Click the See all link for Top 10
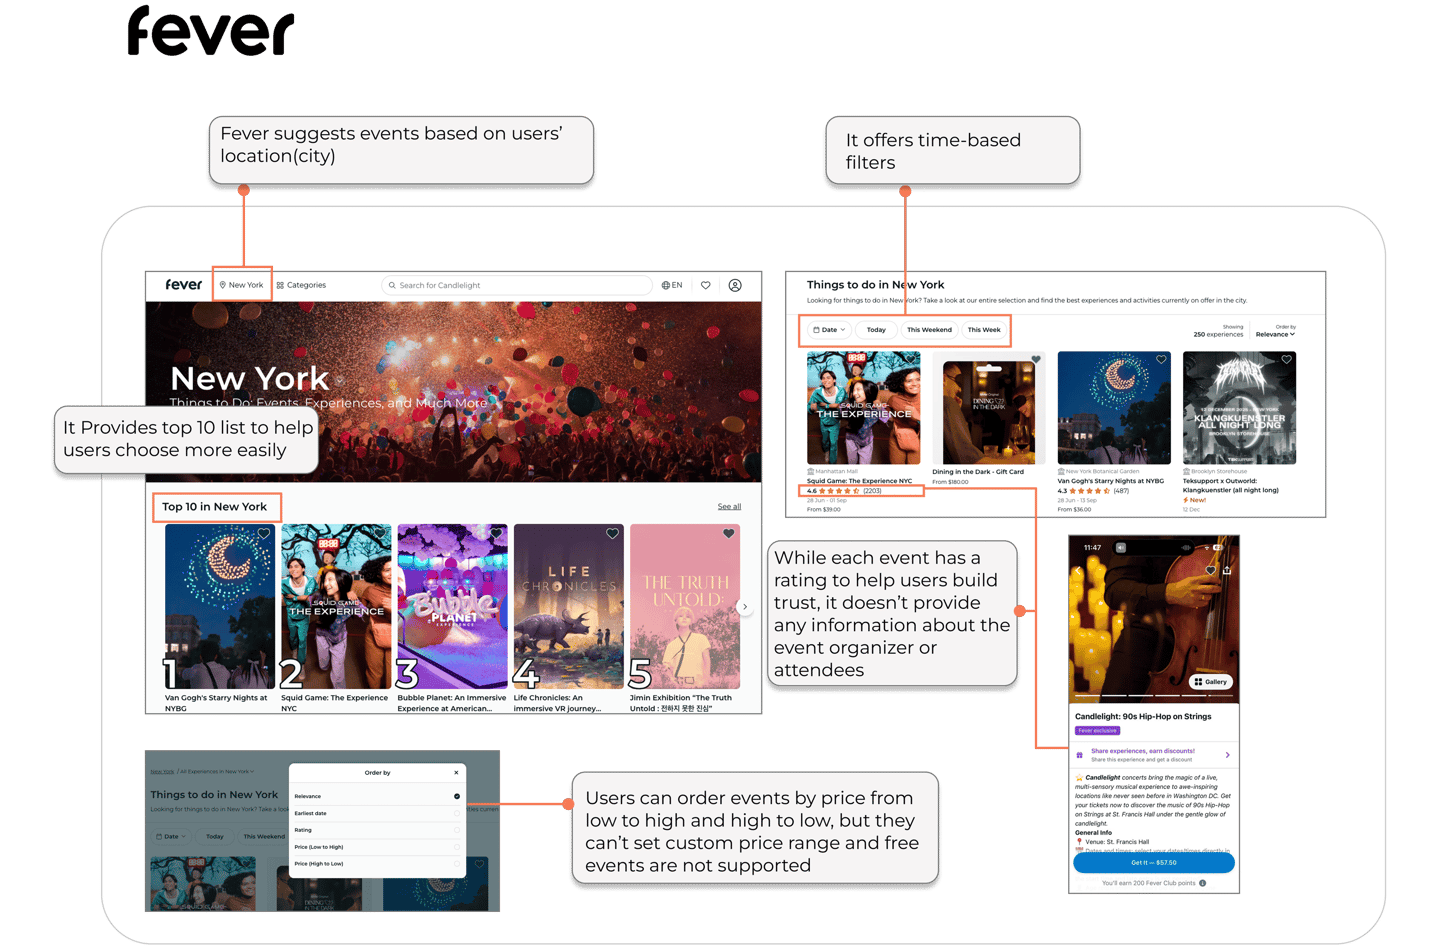The image size is (1440, 947). click(x=729, y=507)
